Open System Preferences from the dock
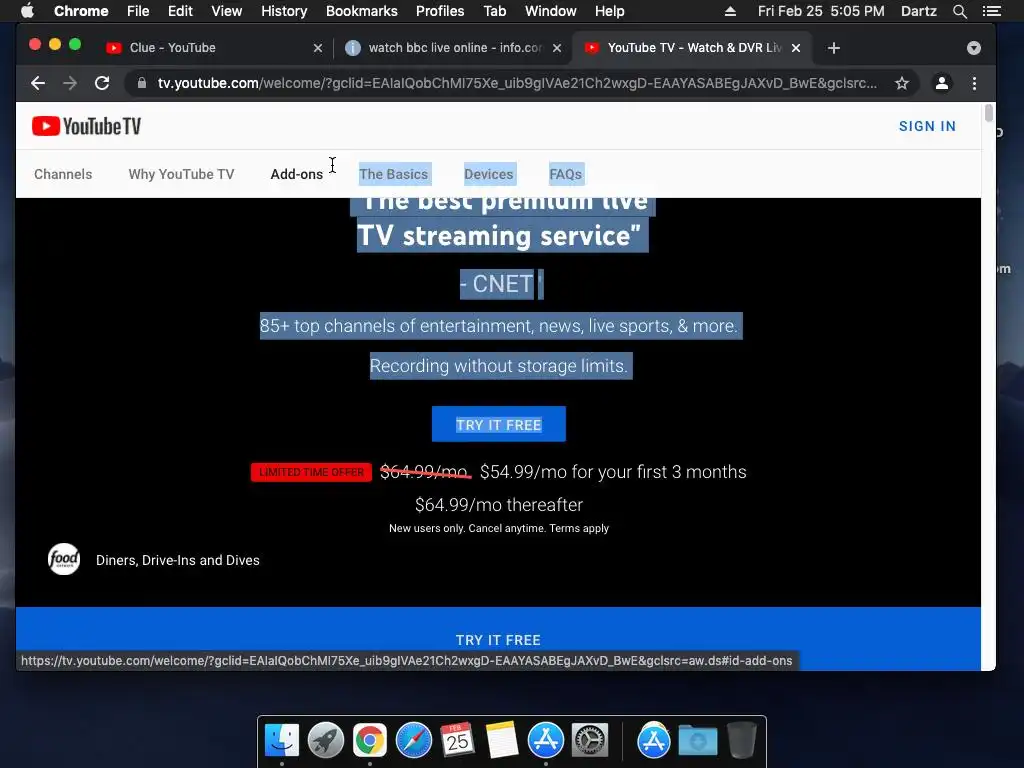The width and height of the screenshot is (1024, 768). [590, 741]
